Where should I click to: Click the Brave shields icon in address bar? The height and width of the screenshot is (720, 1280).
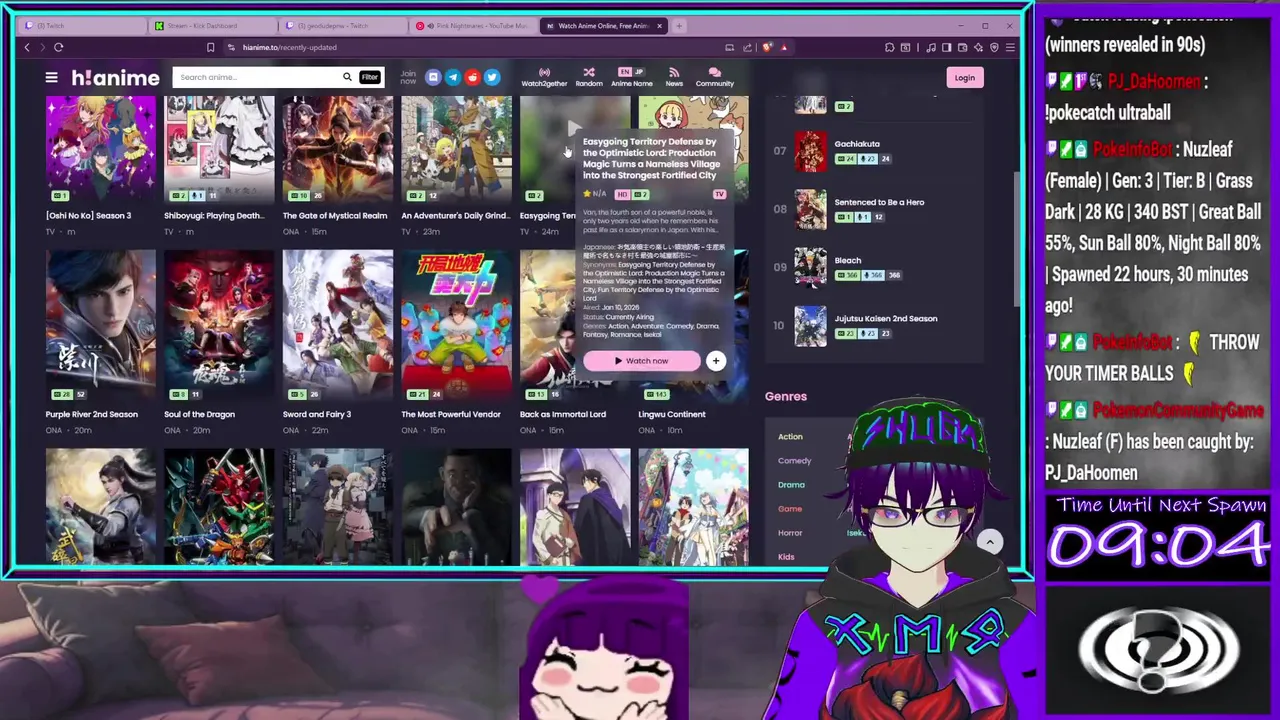pyautogui.click(x=767, y=47)
